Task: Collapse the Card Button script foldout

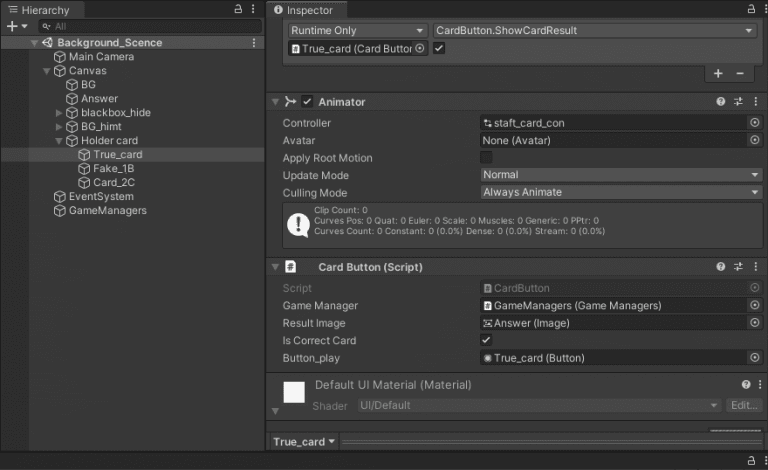Action: (x=275, y=267)
